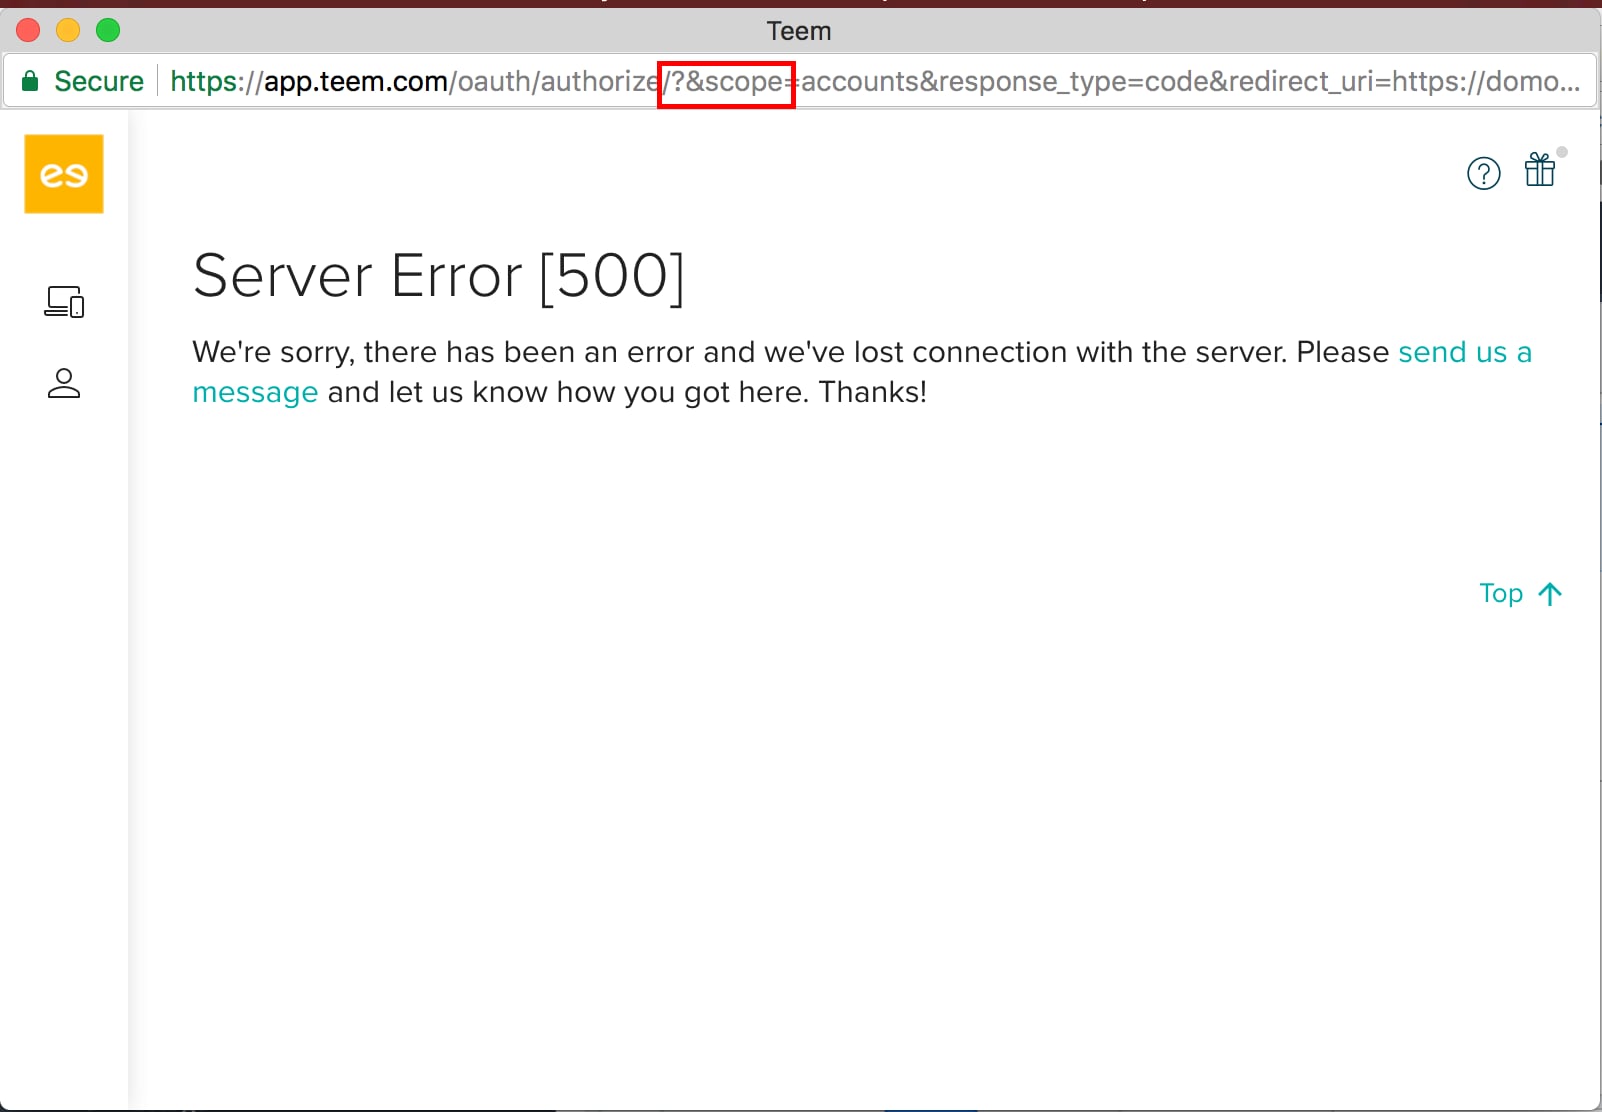The image size is (1602, 1112).
Task: Click the 'Server Error [500]' heading
Action: pyautogui.click(x=439, y=276)
